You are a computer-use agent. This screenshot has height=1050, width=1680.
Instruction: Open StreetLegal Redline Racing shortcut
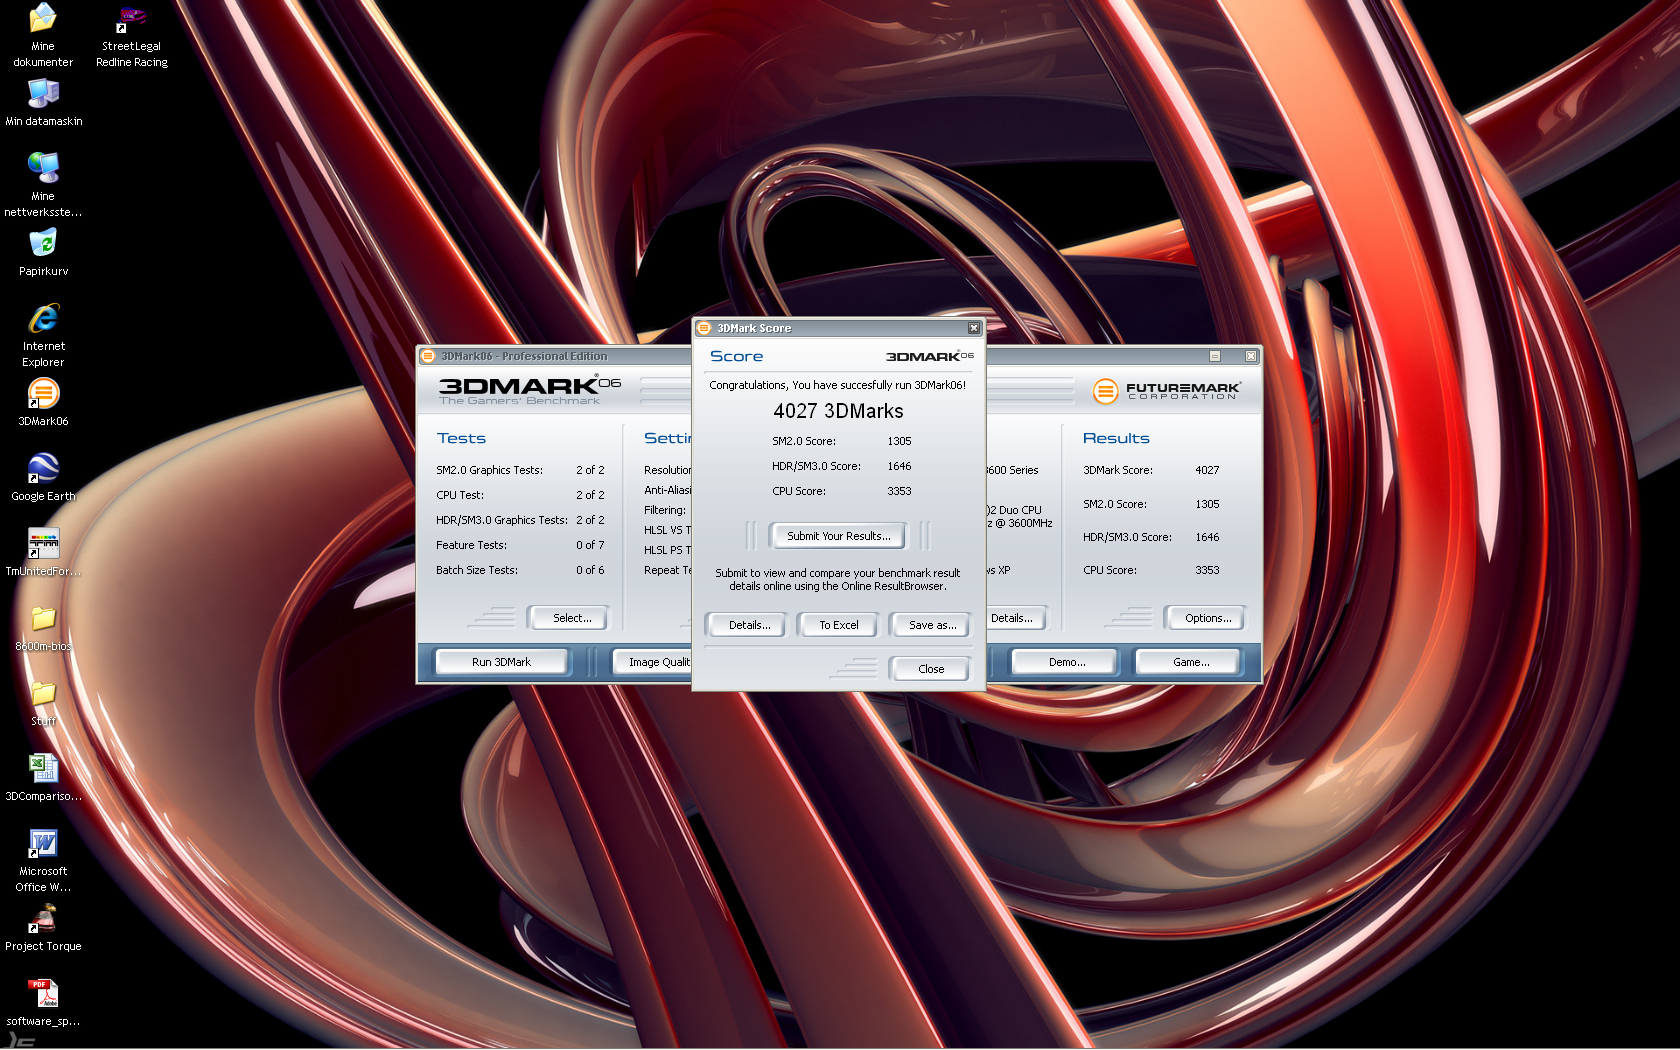click(132, 36)
